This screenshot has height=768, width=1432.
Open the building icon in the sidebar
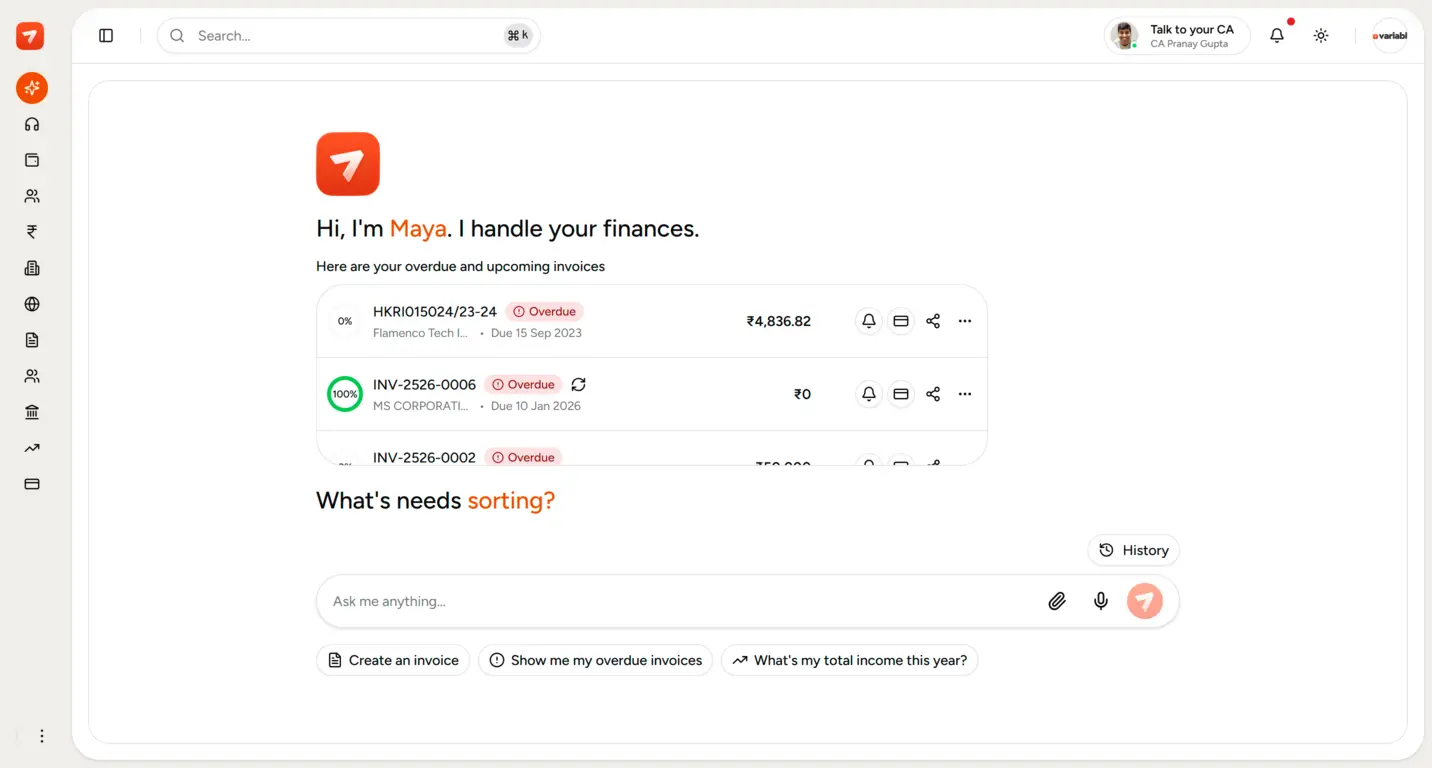[x=32, y=268]
